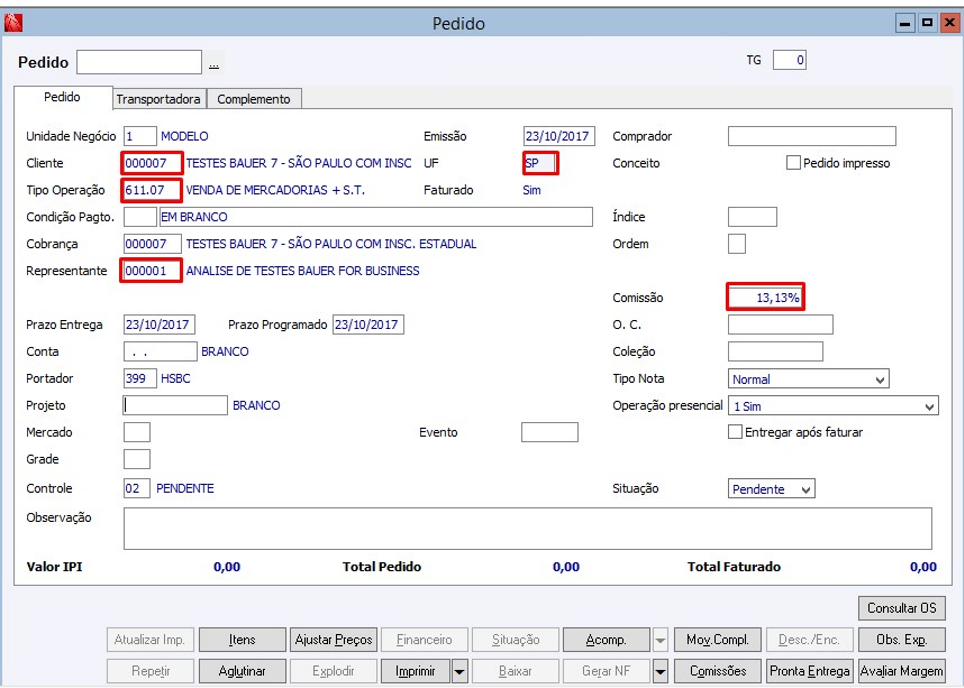Click text 'VENDA DE MERCADORIAS + S.T.'
The image size is (964, 688).
point(275,190)
